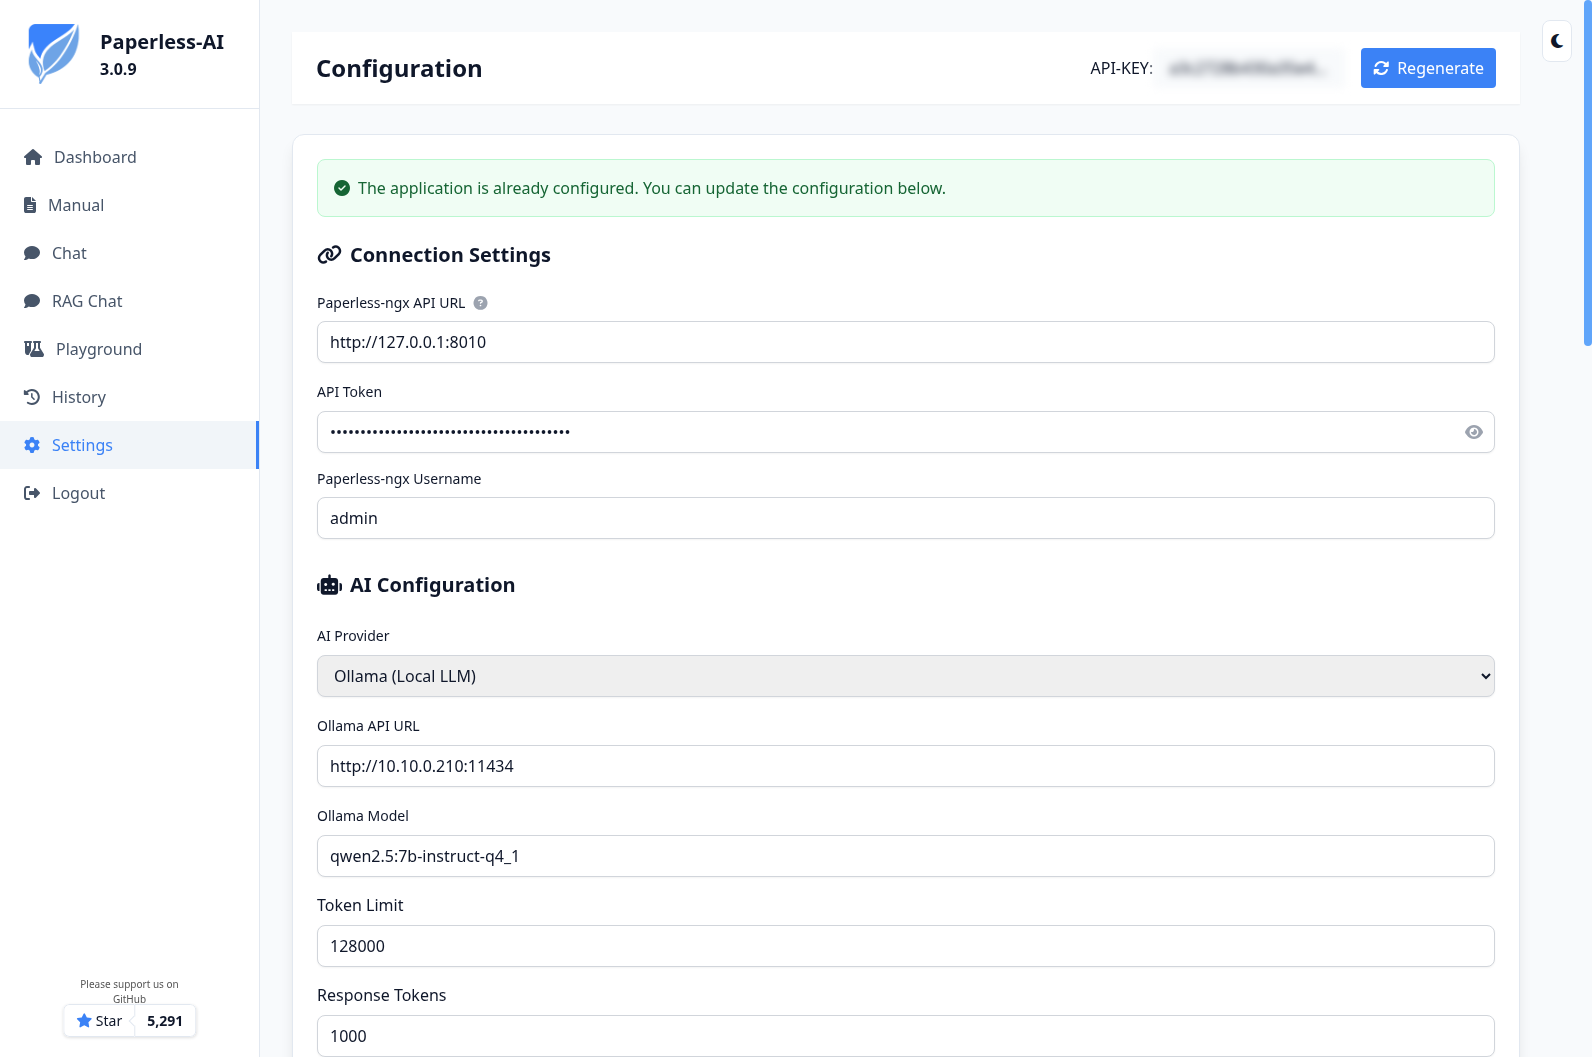Edit the Paperless-ngx Username field

point(906,518)
